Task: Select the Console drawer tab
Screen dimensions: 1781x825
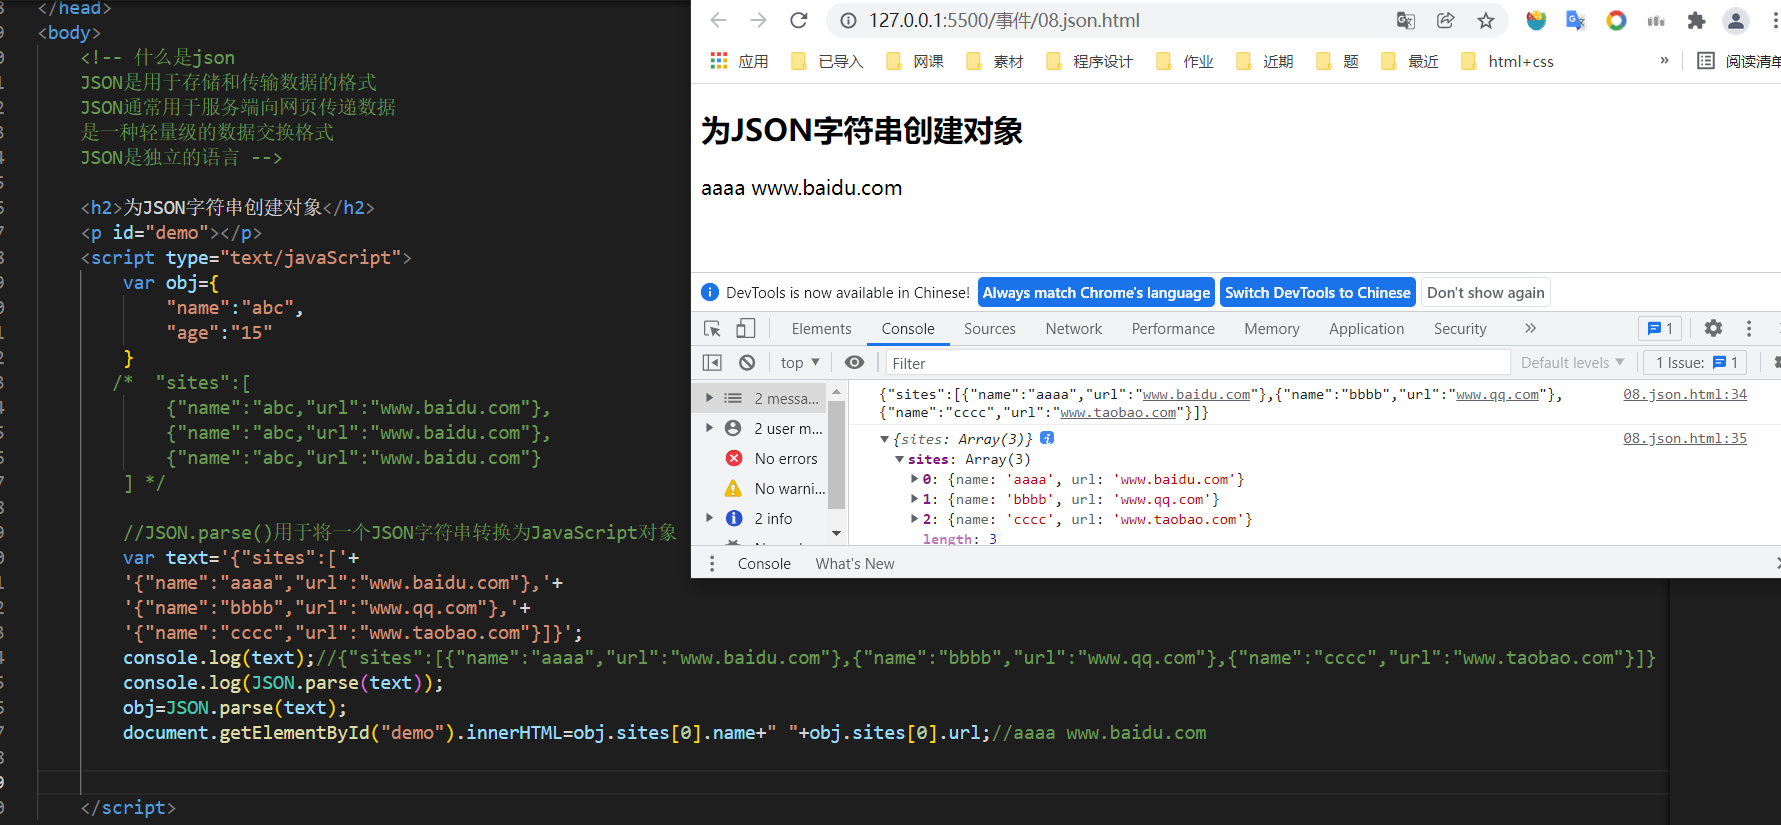Action: tap(764, 563)
